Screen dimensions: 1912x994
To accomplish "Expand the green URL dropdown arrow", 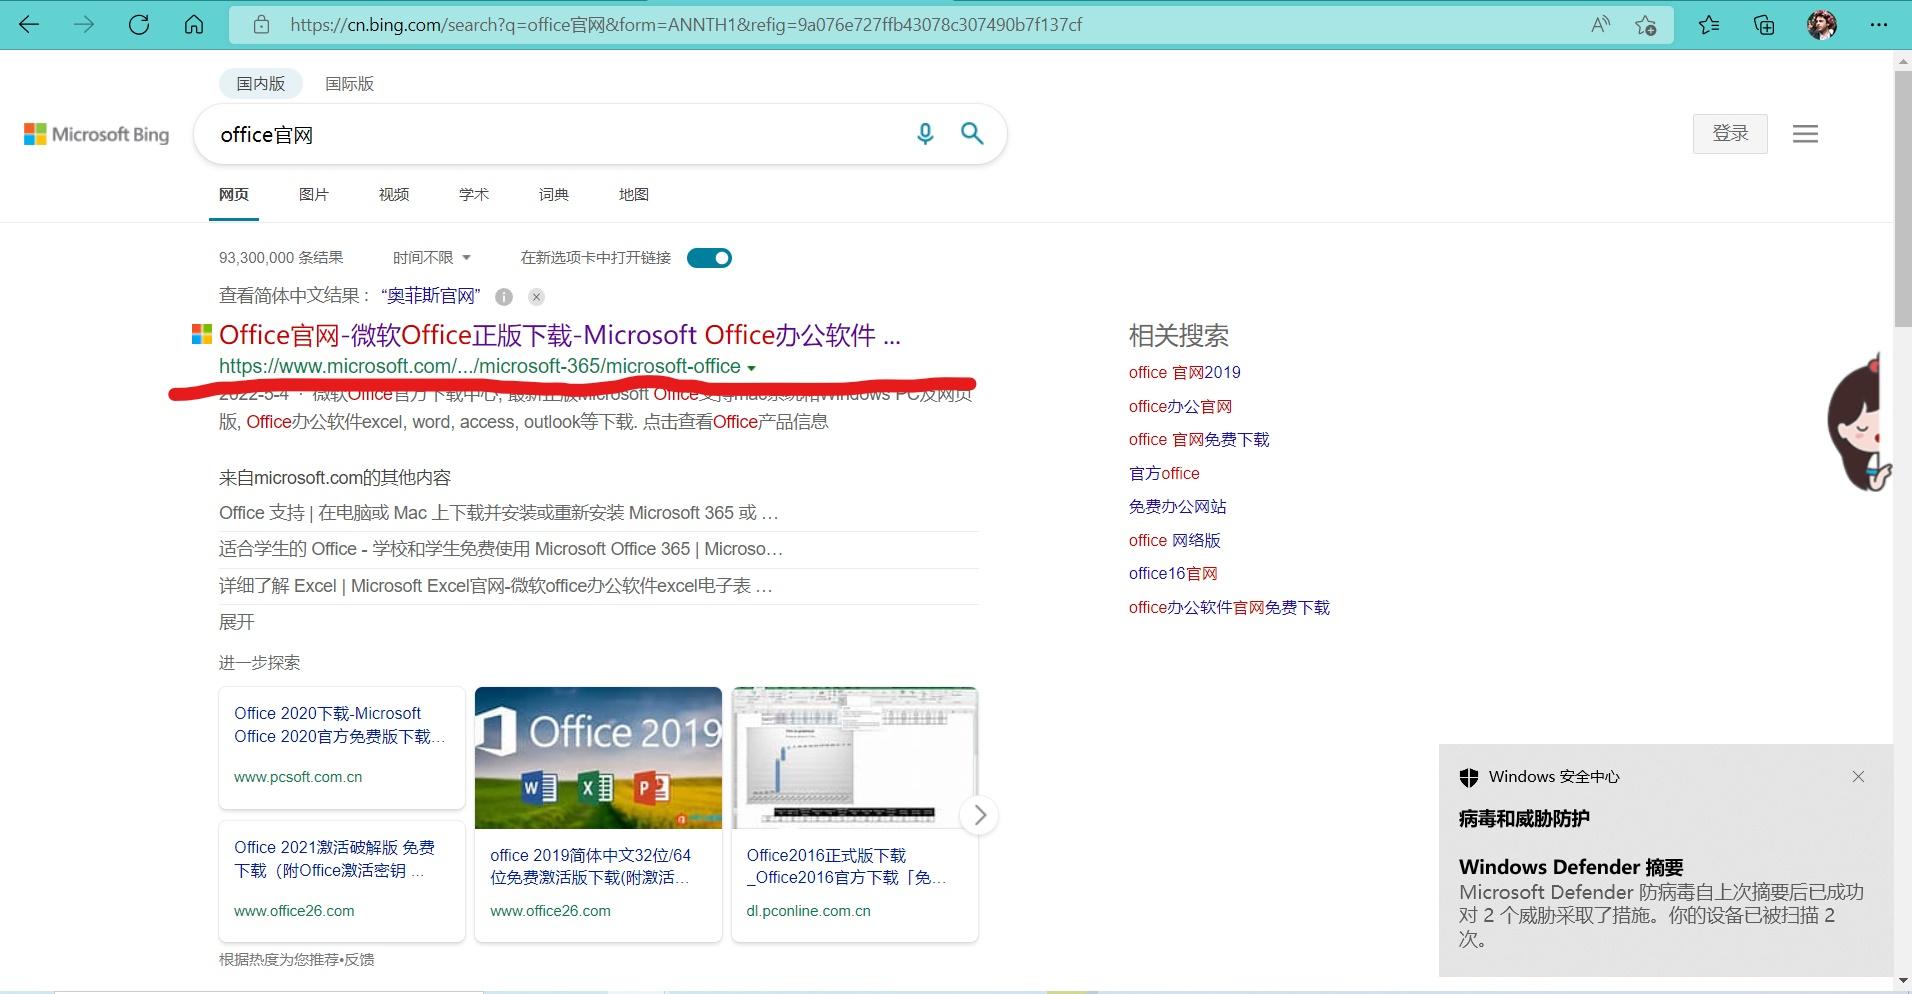I will [751, 368].
